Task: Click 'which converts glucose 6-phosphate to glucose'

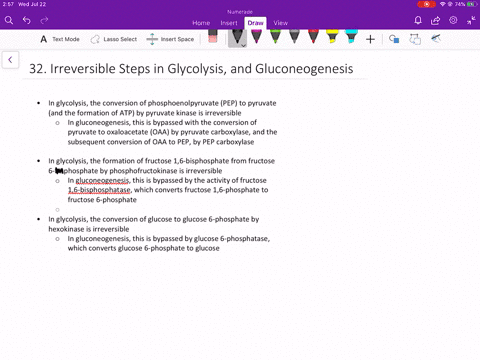Action: (x=143, y=248)
